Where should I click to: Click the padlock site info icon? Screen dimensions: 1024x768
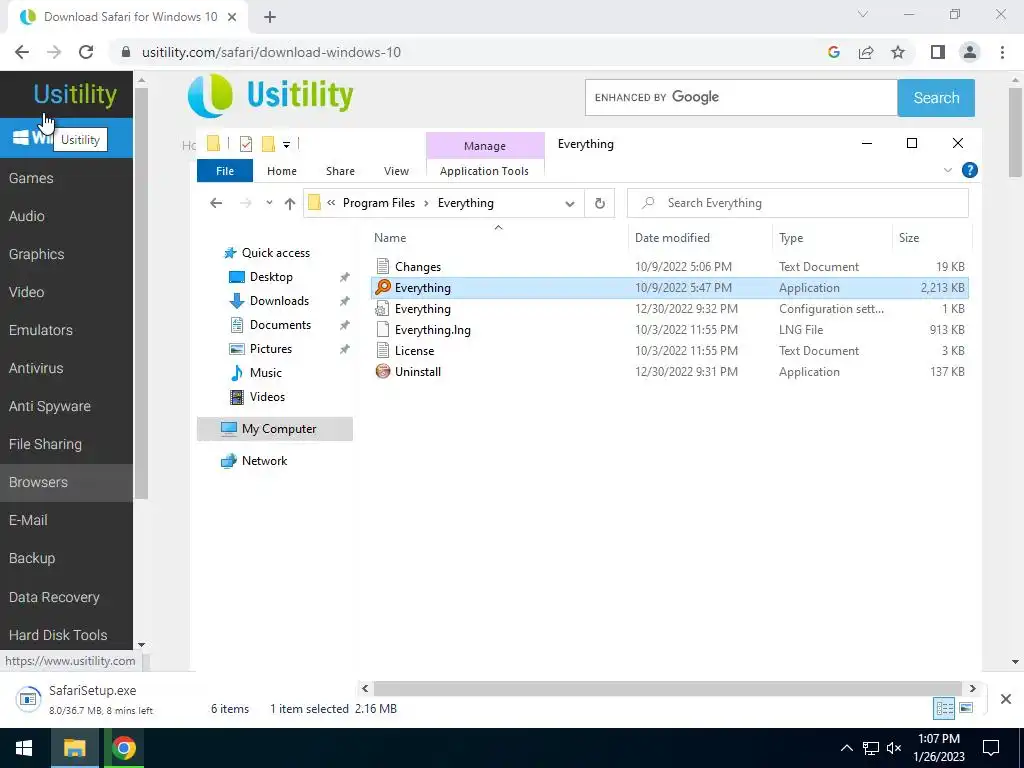pos(126,52)
